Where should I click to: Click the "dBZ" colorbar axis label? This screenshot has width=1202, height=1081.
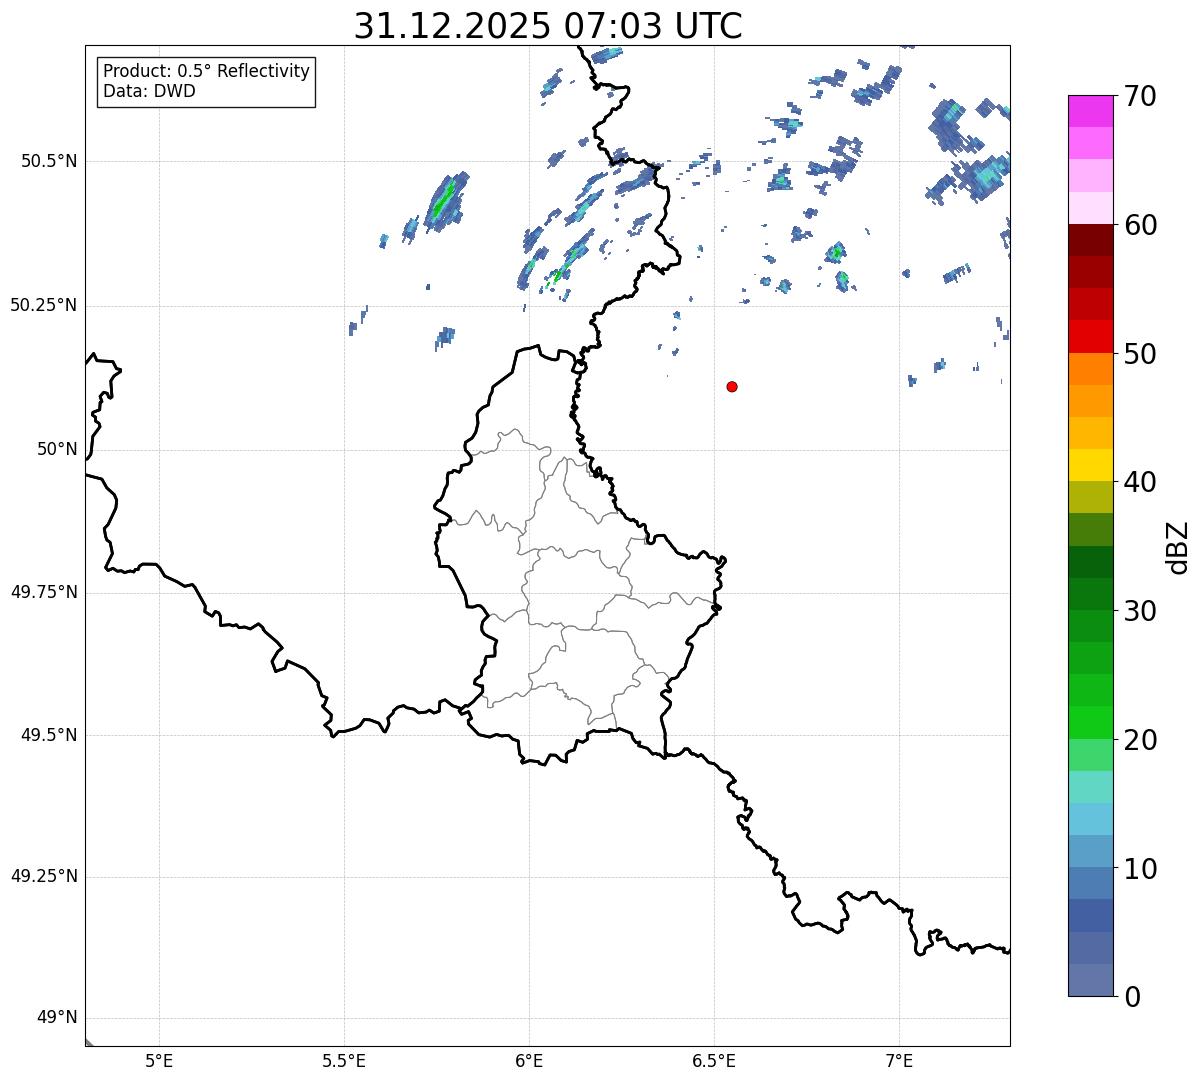1179,547
